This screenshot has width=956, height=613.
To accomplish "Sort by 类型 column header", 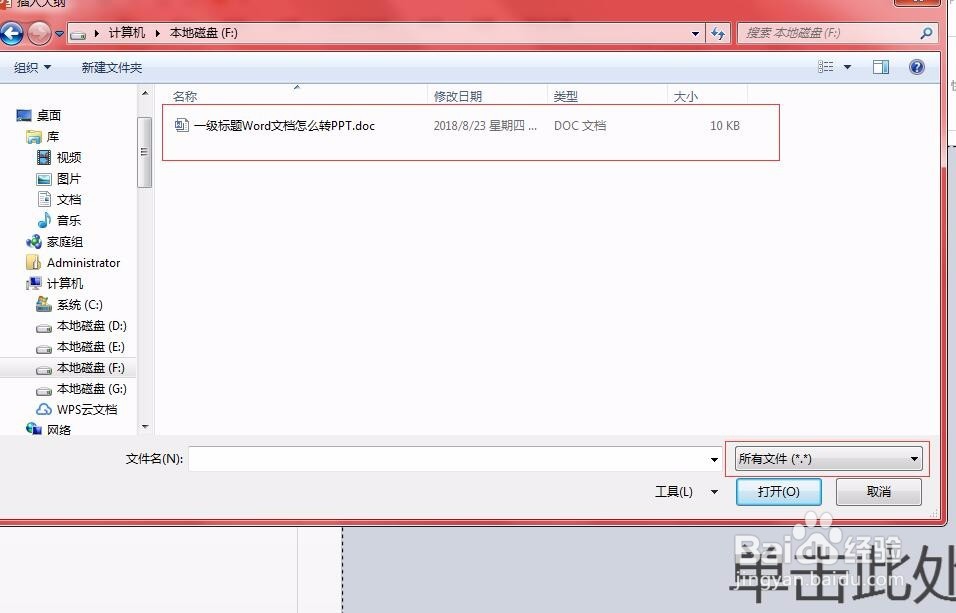I will coord(565,96).
